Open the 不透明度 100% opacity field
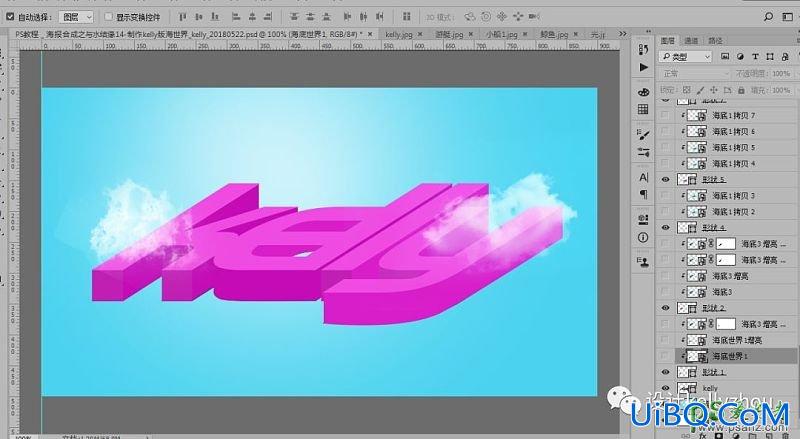 click(781, 74)
